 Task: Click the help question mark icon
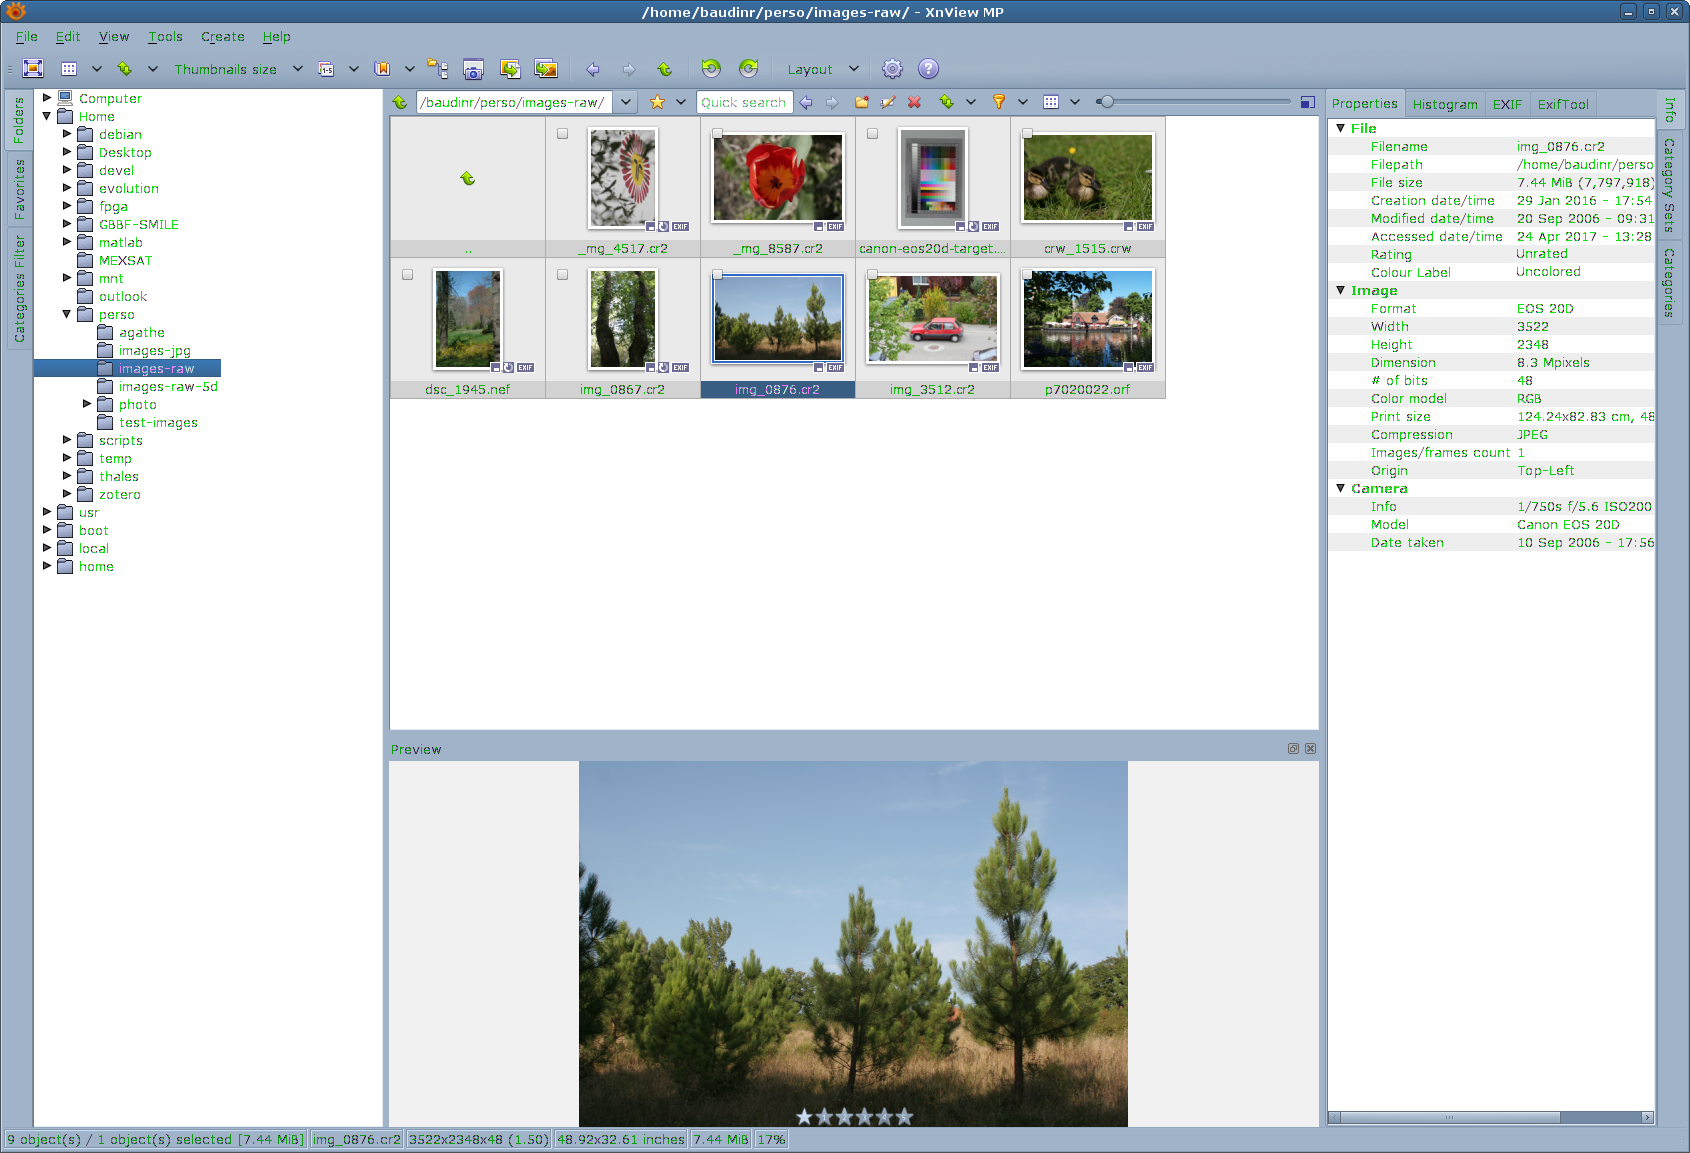[928, 68]
